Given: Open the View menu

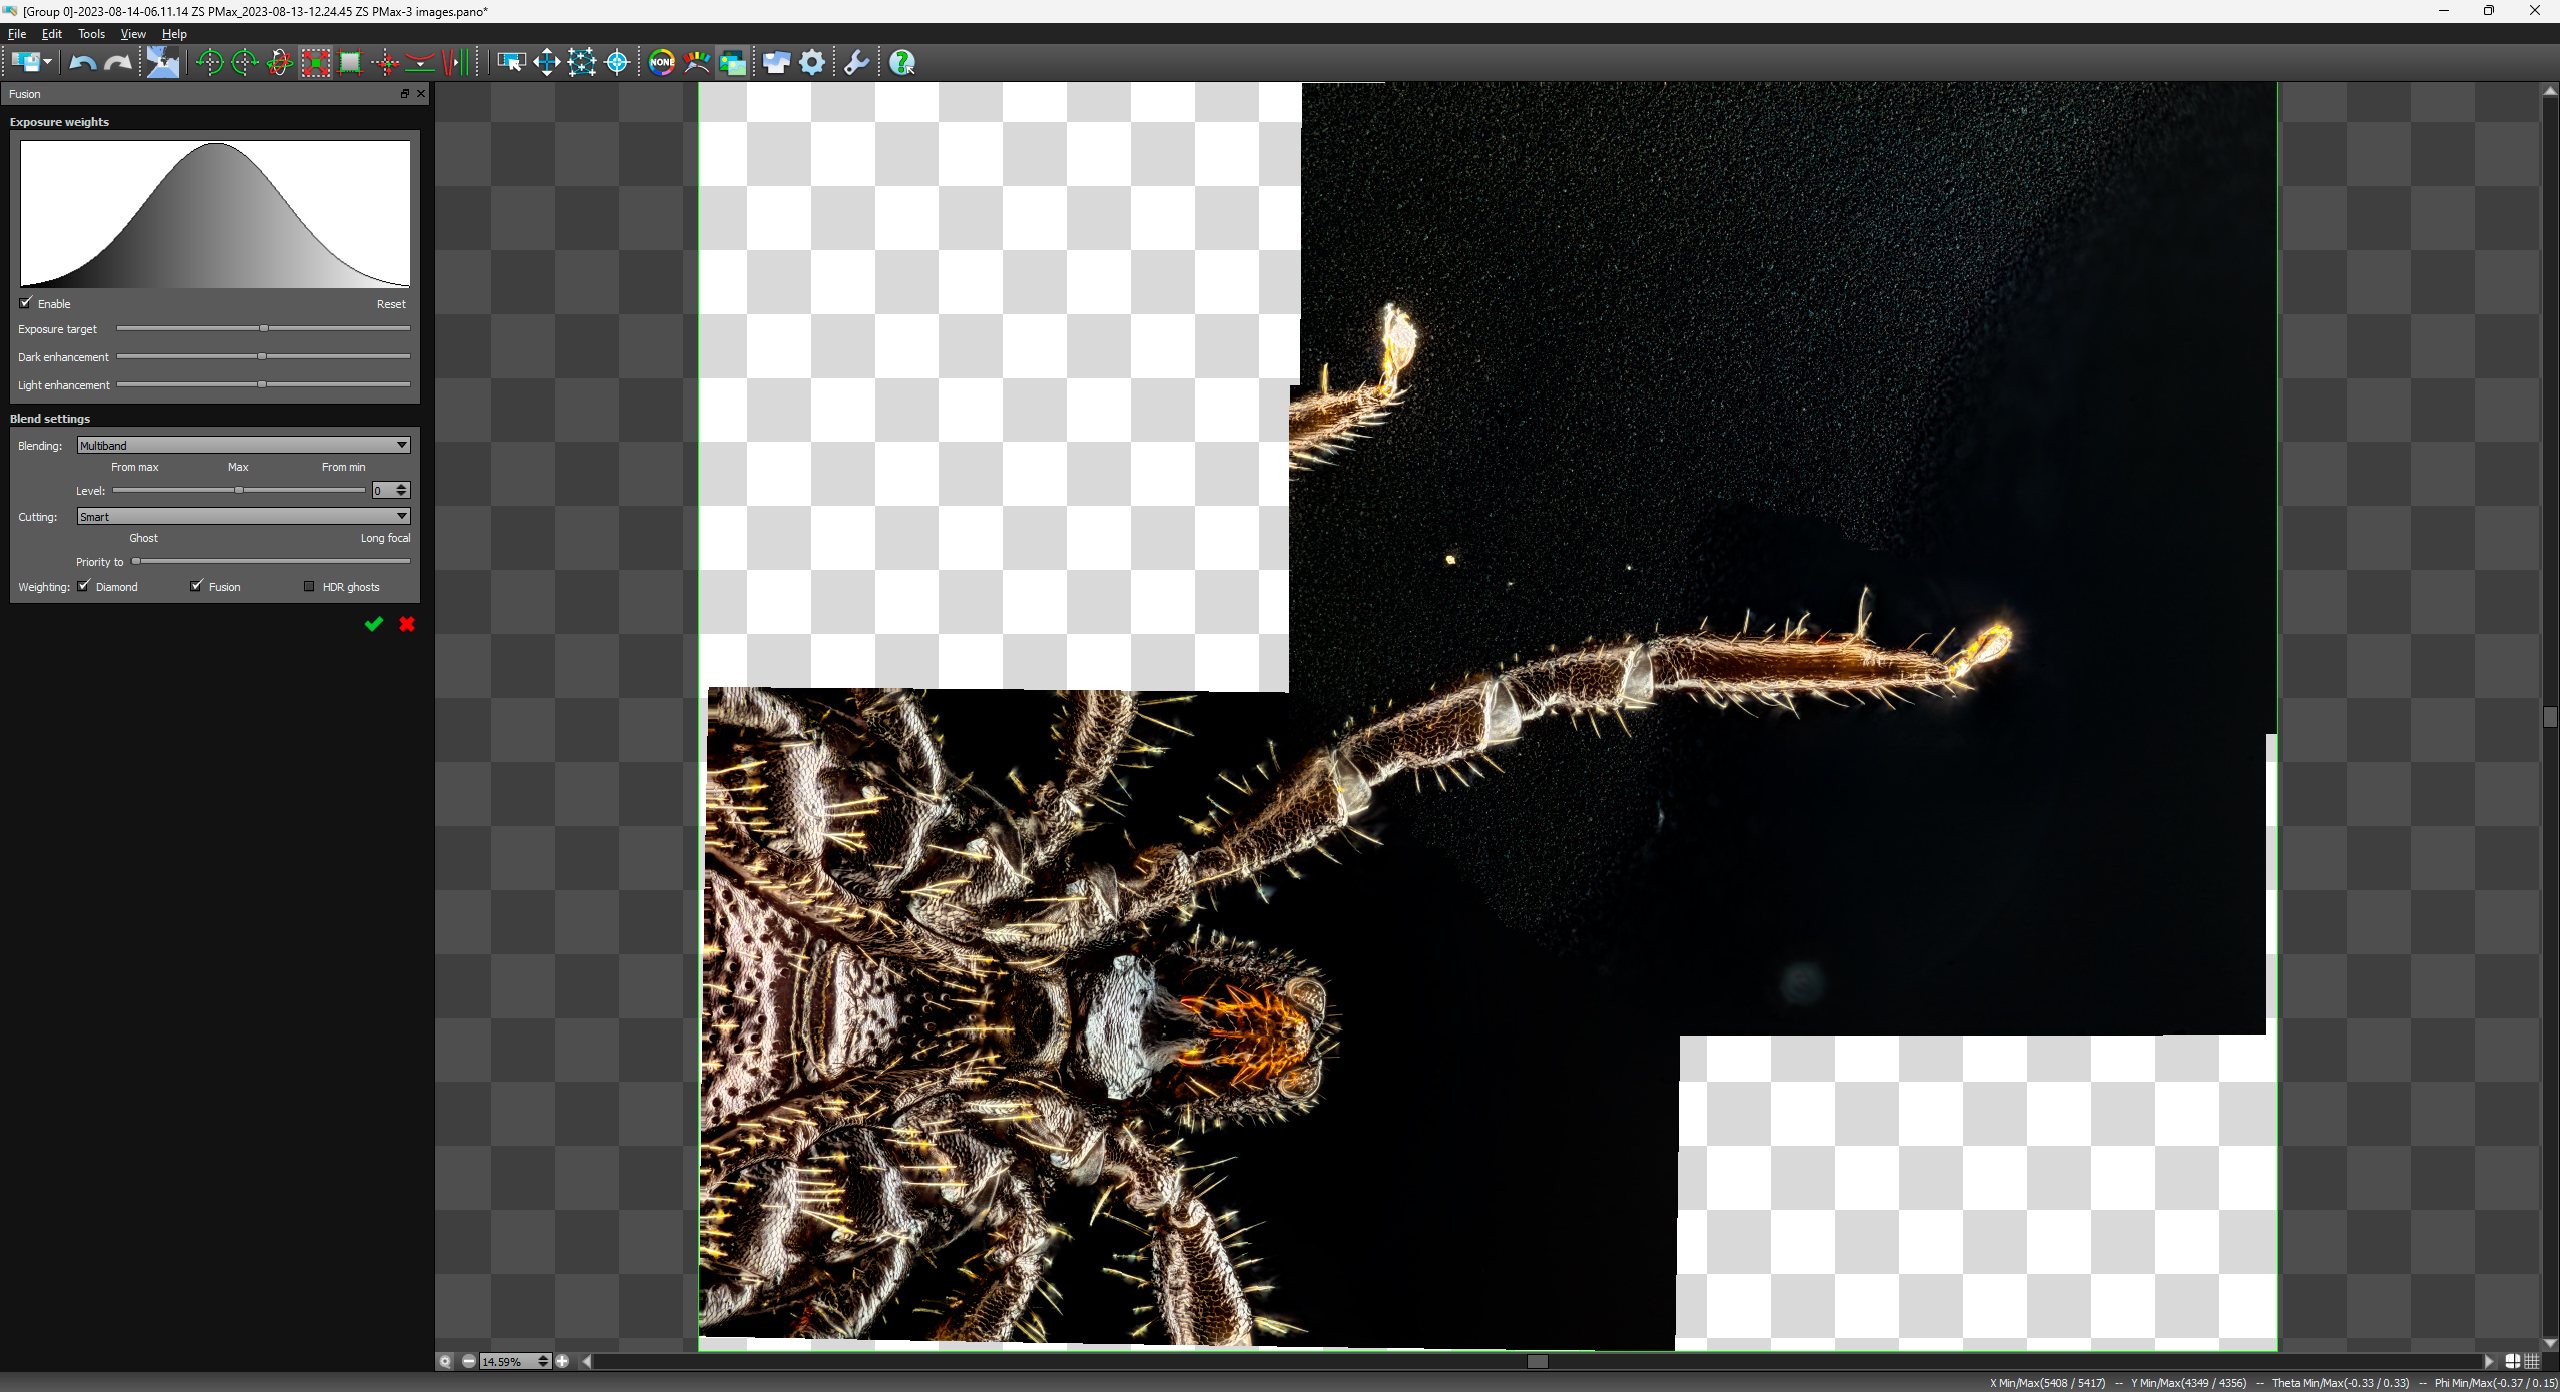Looking at the screenshot, I should tap(132, 33).
